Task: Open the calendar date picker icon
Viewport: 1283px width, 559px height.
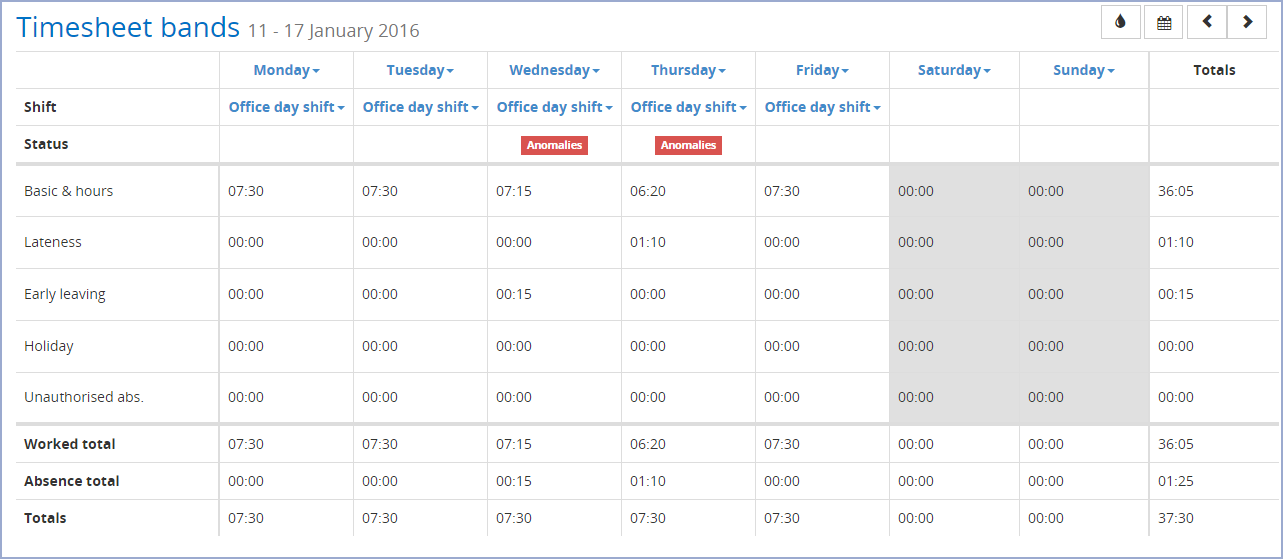Action: pos(1164,22)
